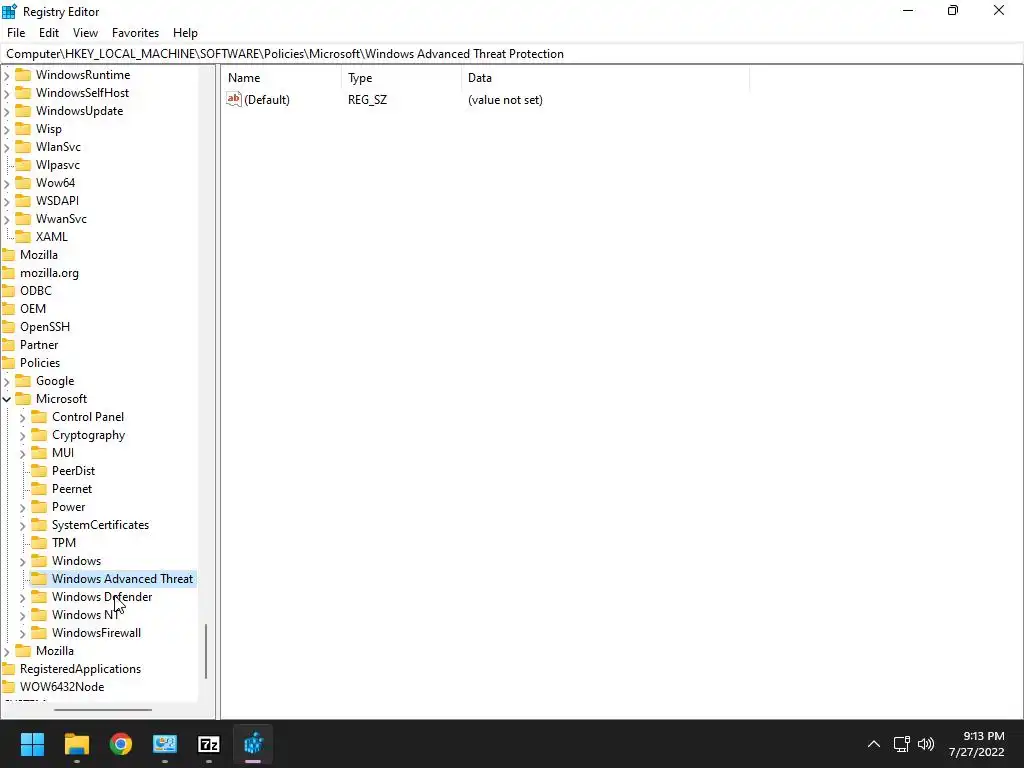Open the Windows Start menu

coord(32,744)
